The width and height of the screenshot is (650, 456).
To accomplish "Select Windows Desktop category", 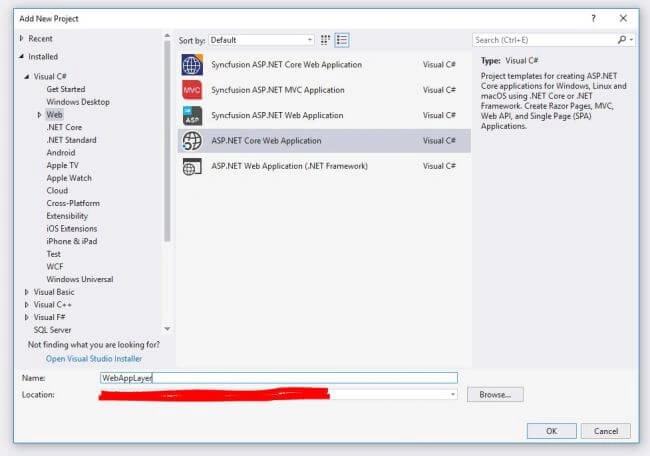I will click(78, 102).
